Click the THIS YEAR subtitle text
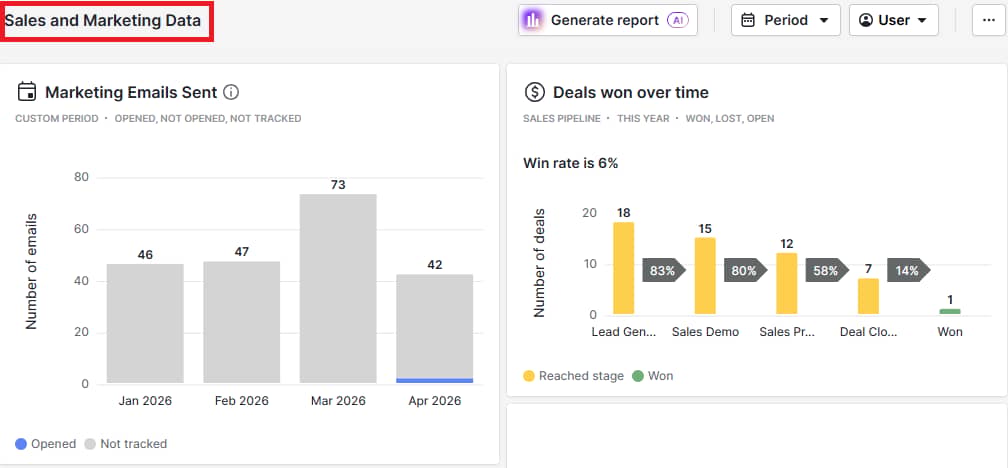Screen dimensions: 1008x468 pos(644,119)
